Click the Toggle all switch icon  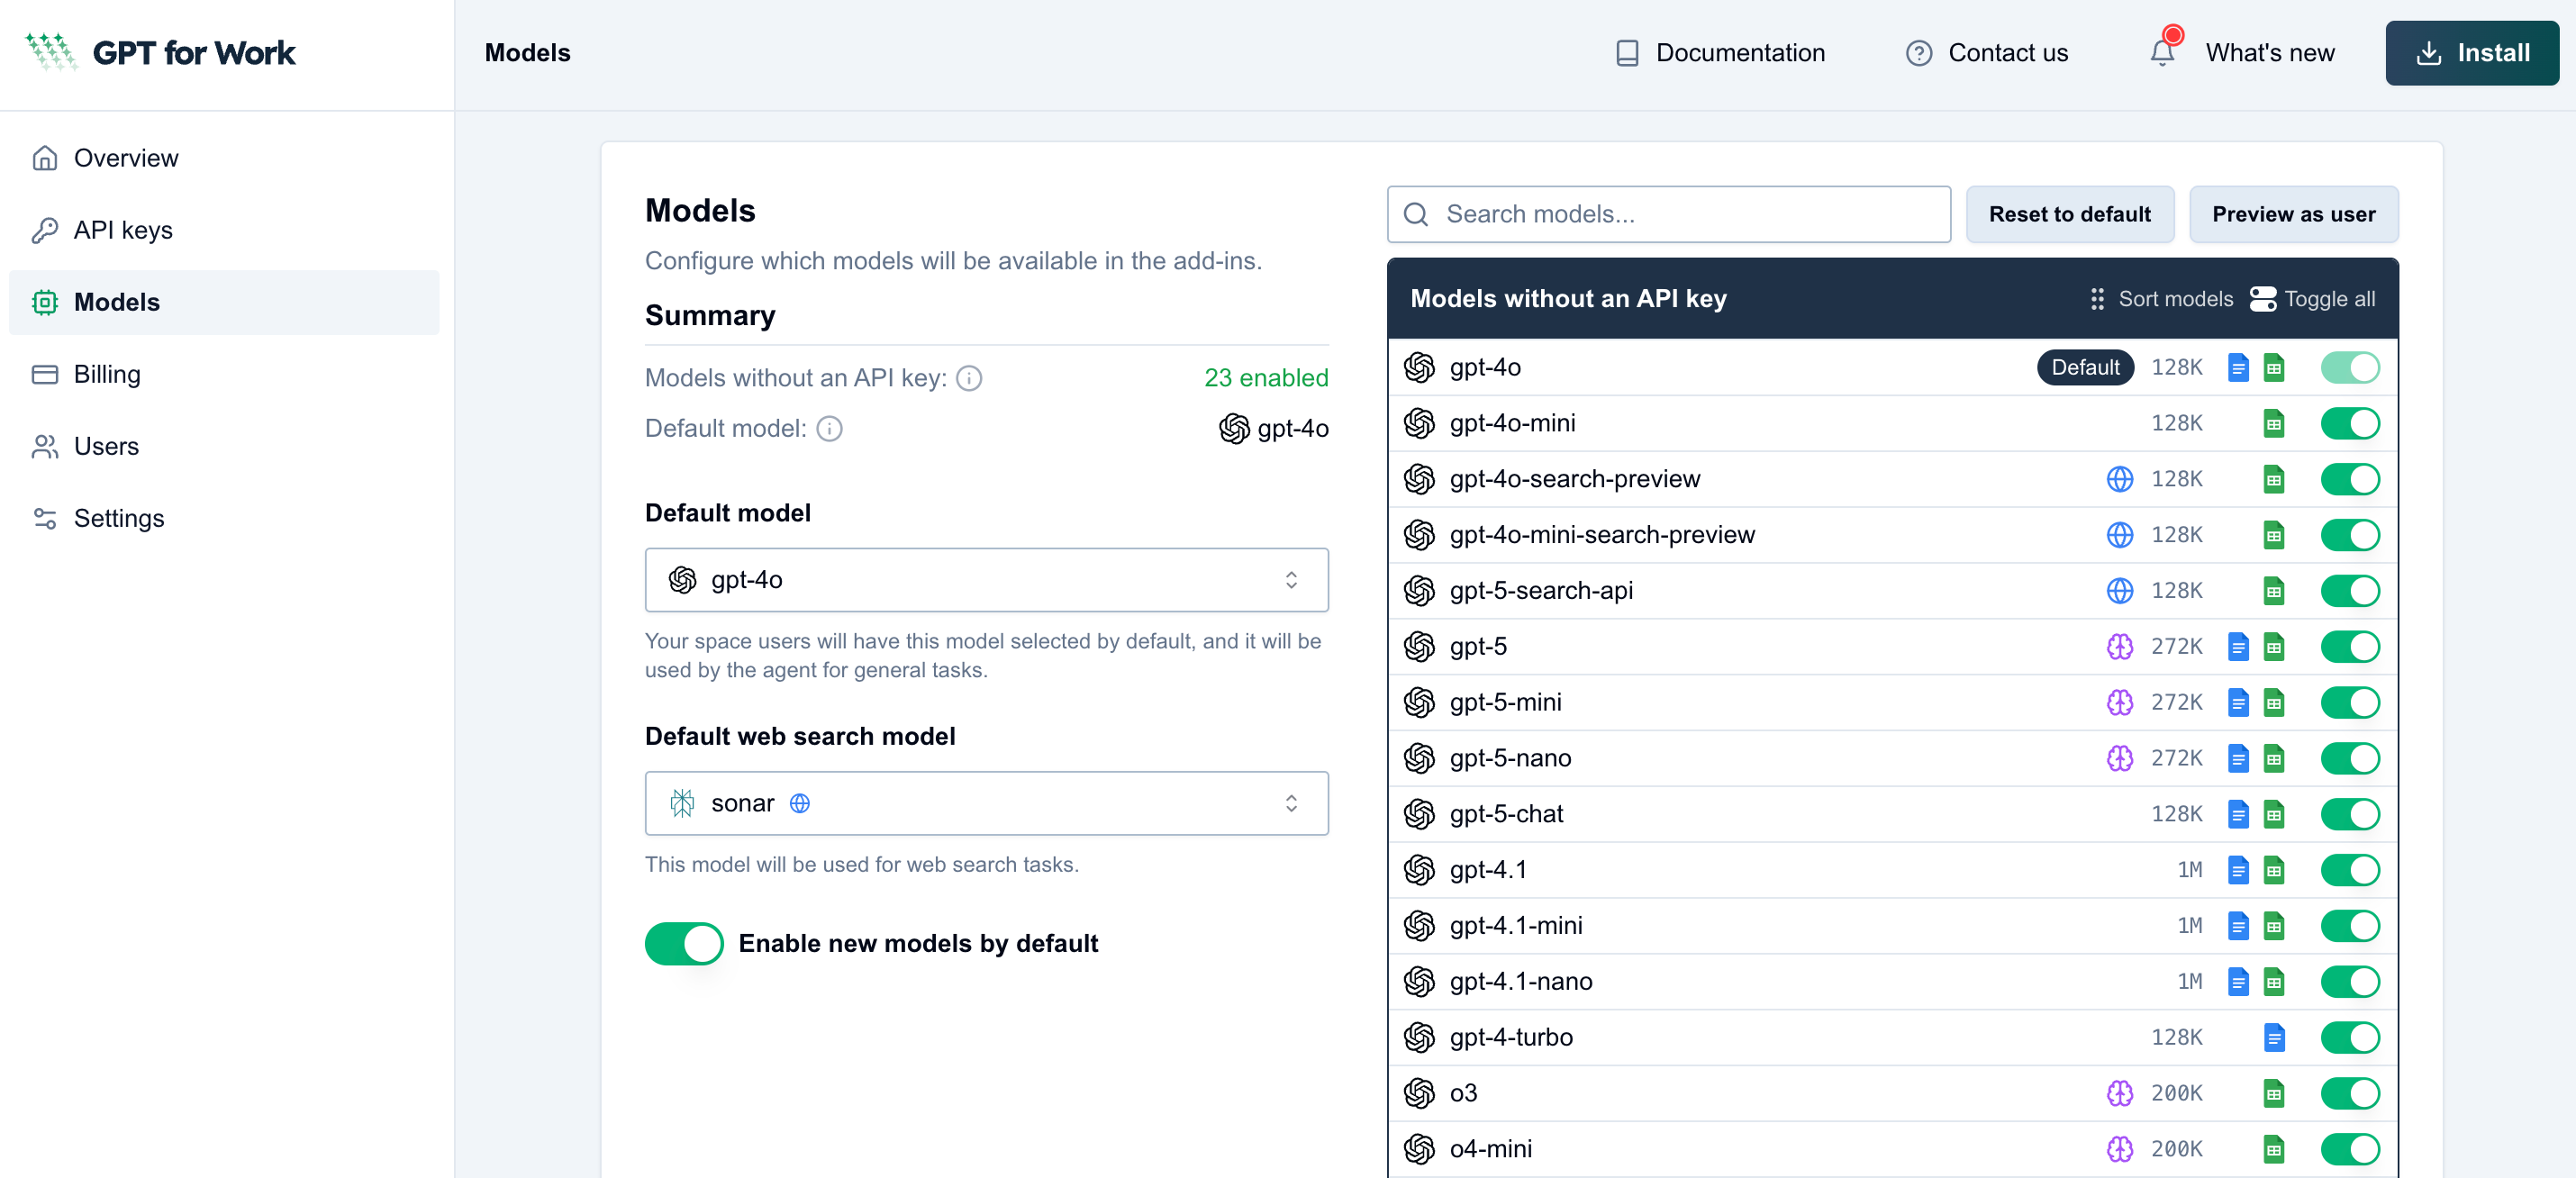2263,299
